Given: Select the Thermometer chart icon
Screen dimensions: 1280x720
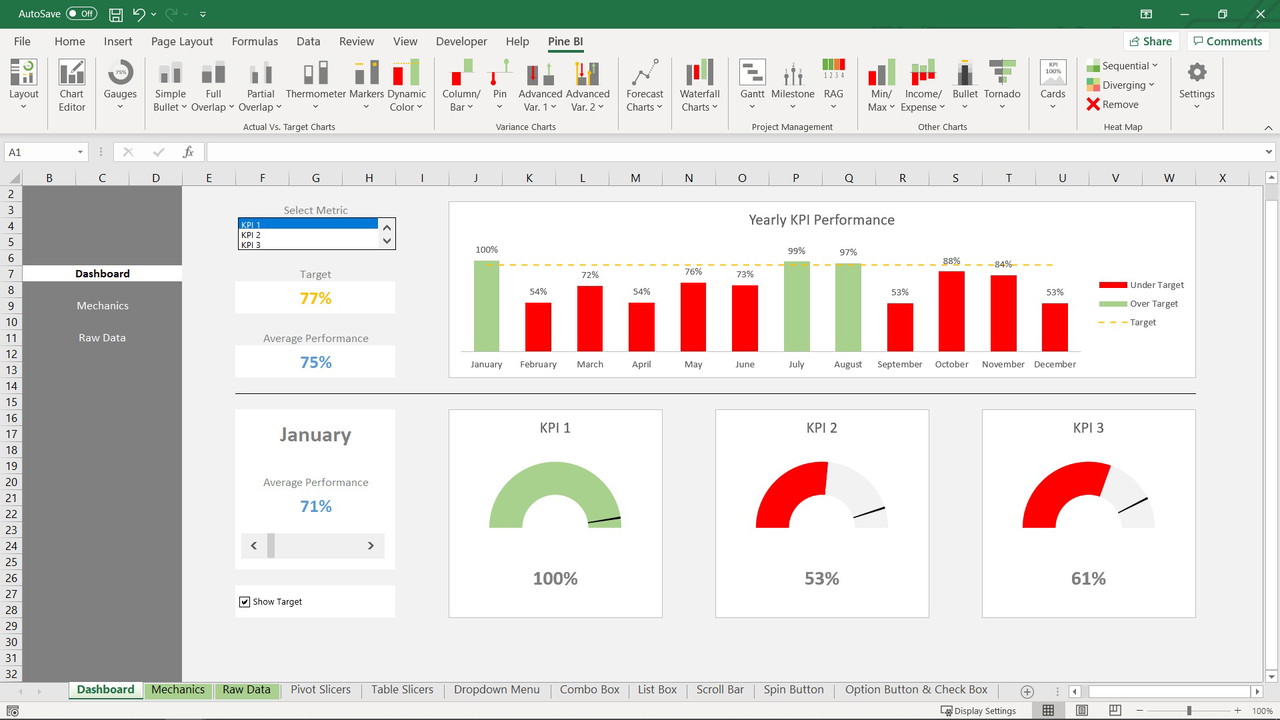Looking at the screenshot, I should (x=315, y=85).
